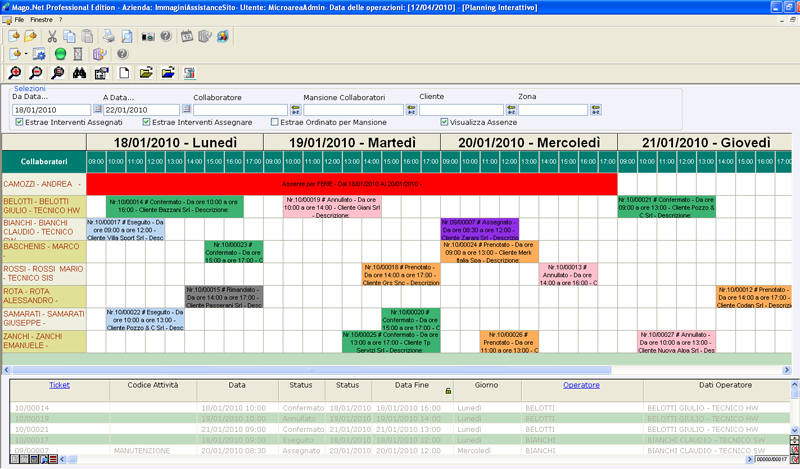Click MANUTENZIONE cell in ticket grid
800x469 pixels.
[x=142, y=451]
